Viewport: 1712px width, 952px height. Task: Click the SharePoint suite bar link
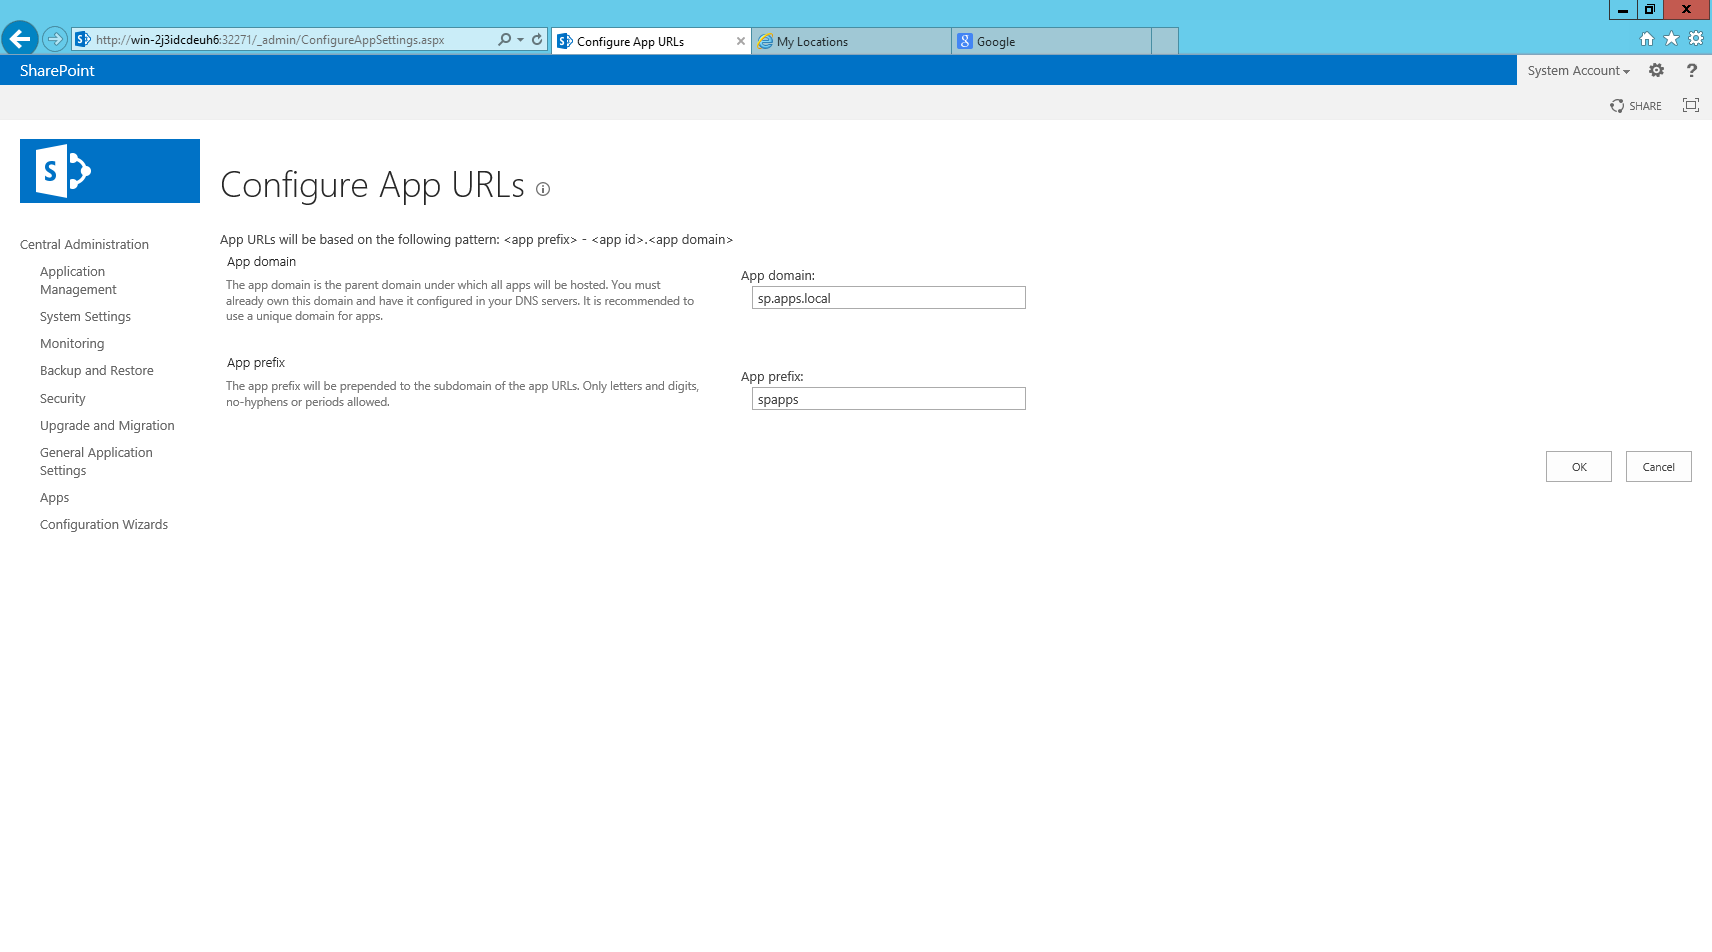click(57, 70)
